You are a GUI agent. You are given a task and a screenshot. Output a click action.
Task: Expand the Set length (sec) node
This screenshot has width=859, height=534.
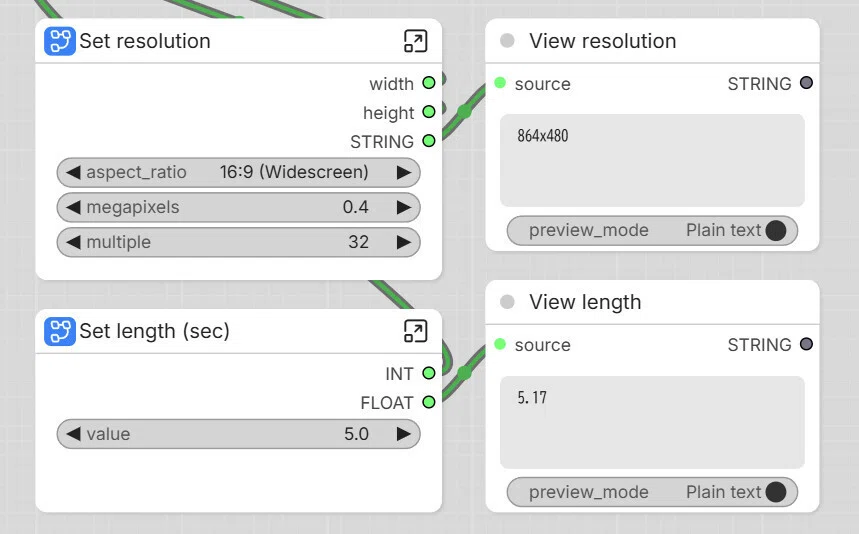(x=415, y=331)
